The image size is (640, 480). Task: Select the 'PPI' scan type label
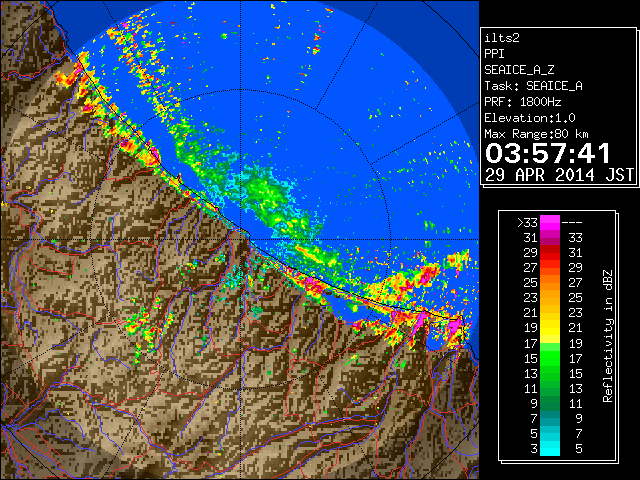(x=494, y=54)
